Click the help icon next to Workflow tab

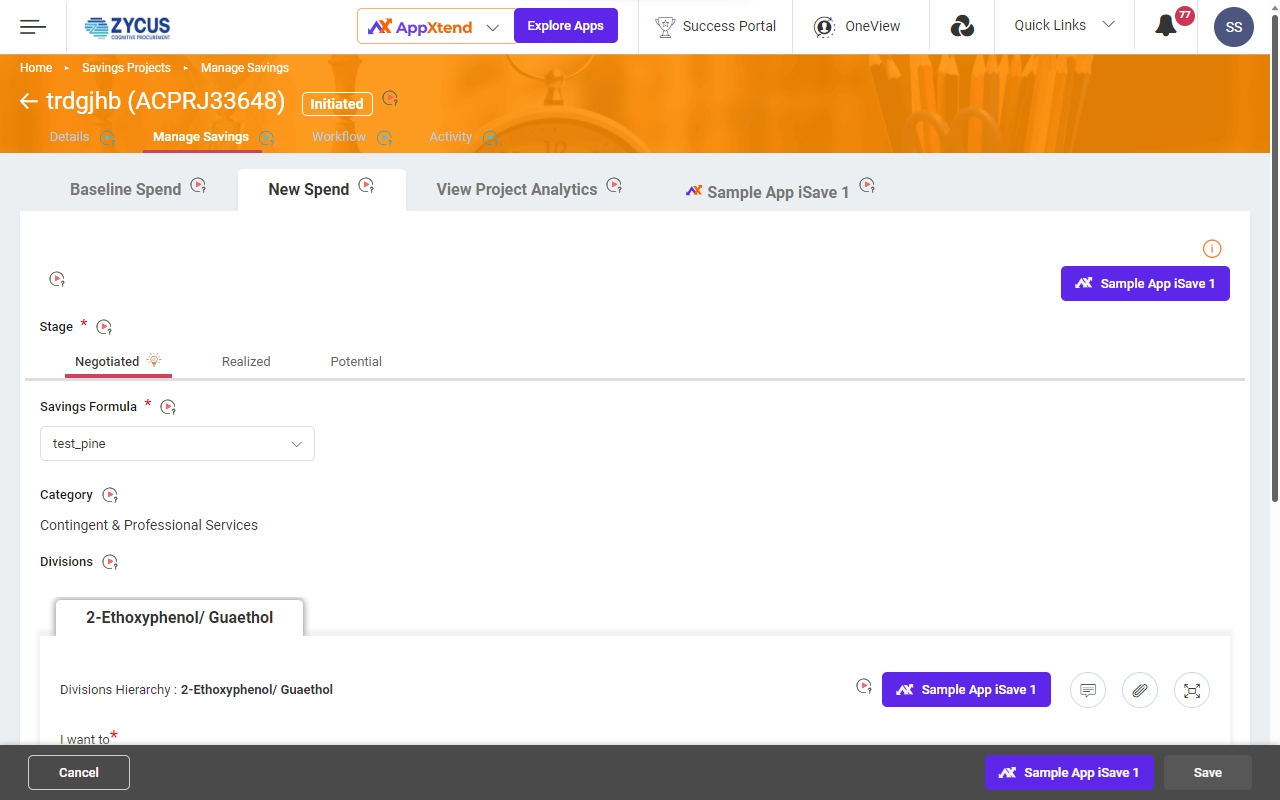click(384, 139)
